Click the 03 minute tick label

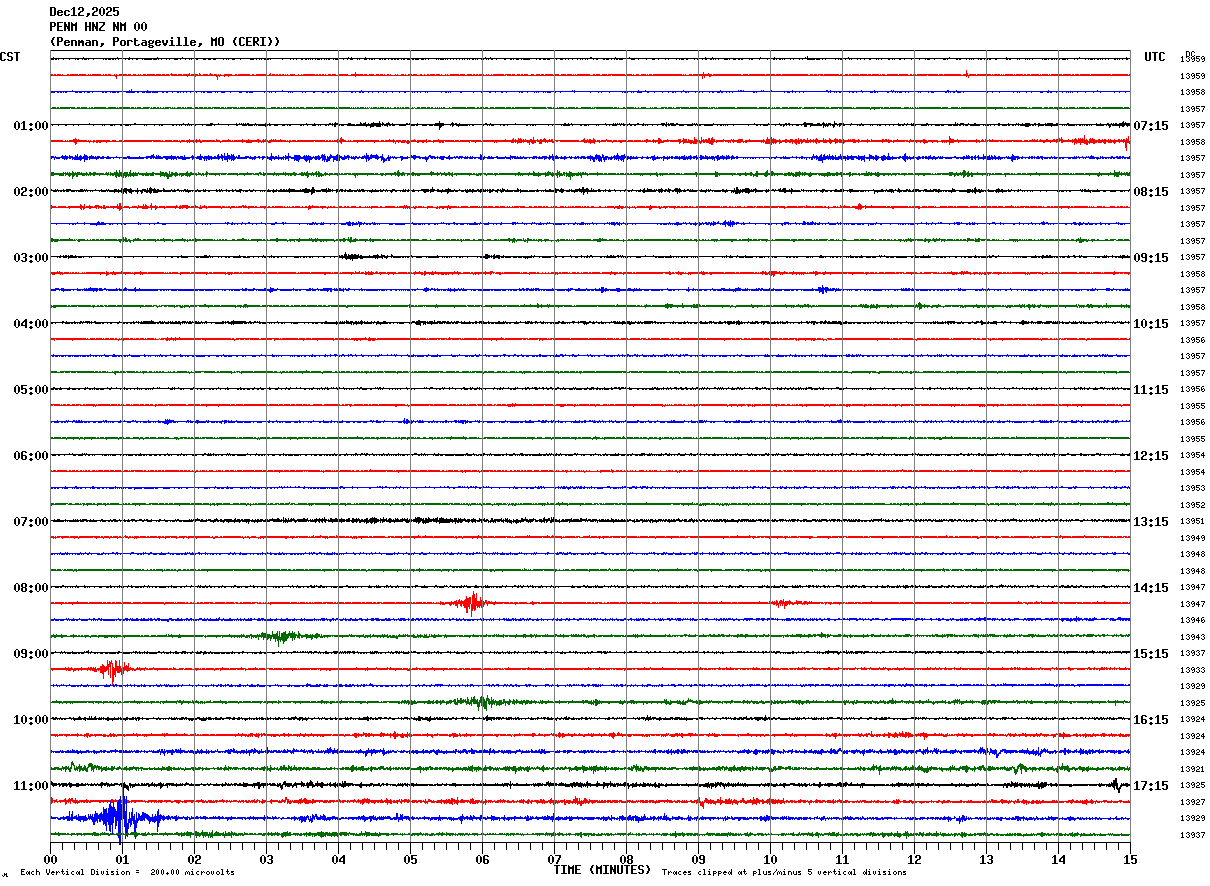pos(266,859)
